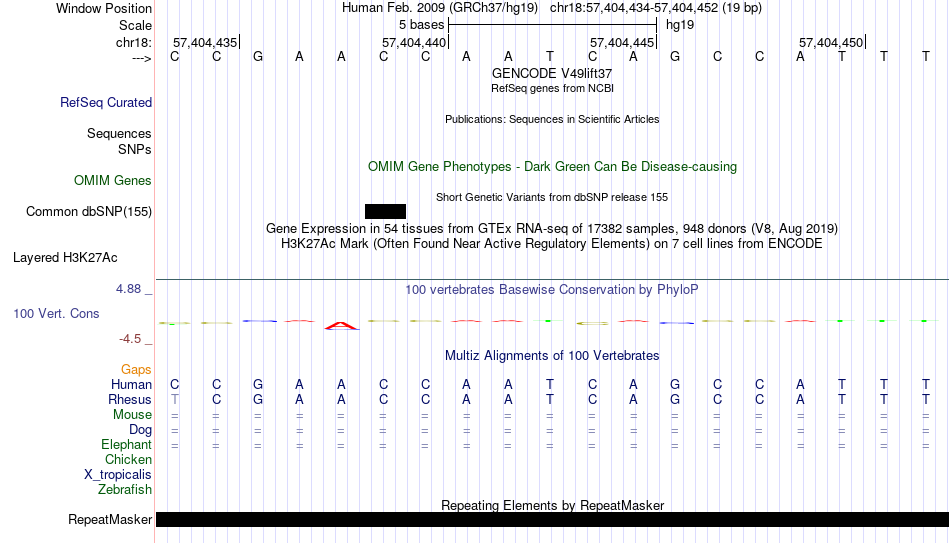Click the 57,404,440 position marker

coord(414,42)
